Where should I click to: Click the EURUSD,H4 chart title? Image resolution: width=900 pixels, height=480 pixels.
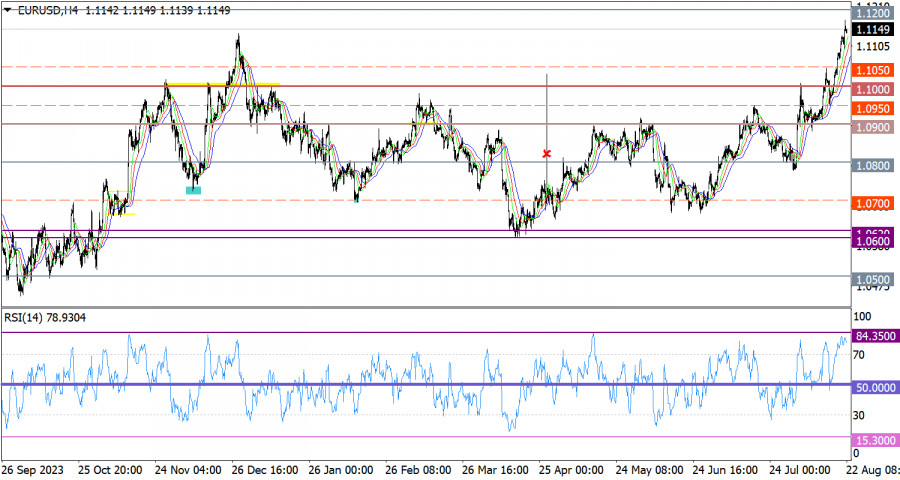[x=48, y=10]
